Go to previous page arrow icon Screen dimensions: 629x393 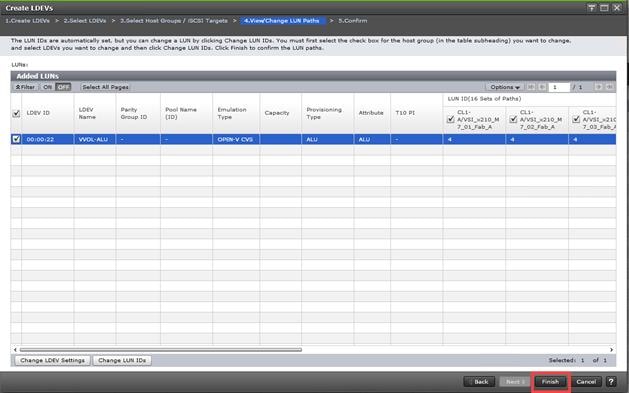point(542,87)
